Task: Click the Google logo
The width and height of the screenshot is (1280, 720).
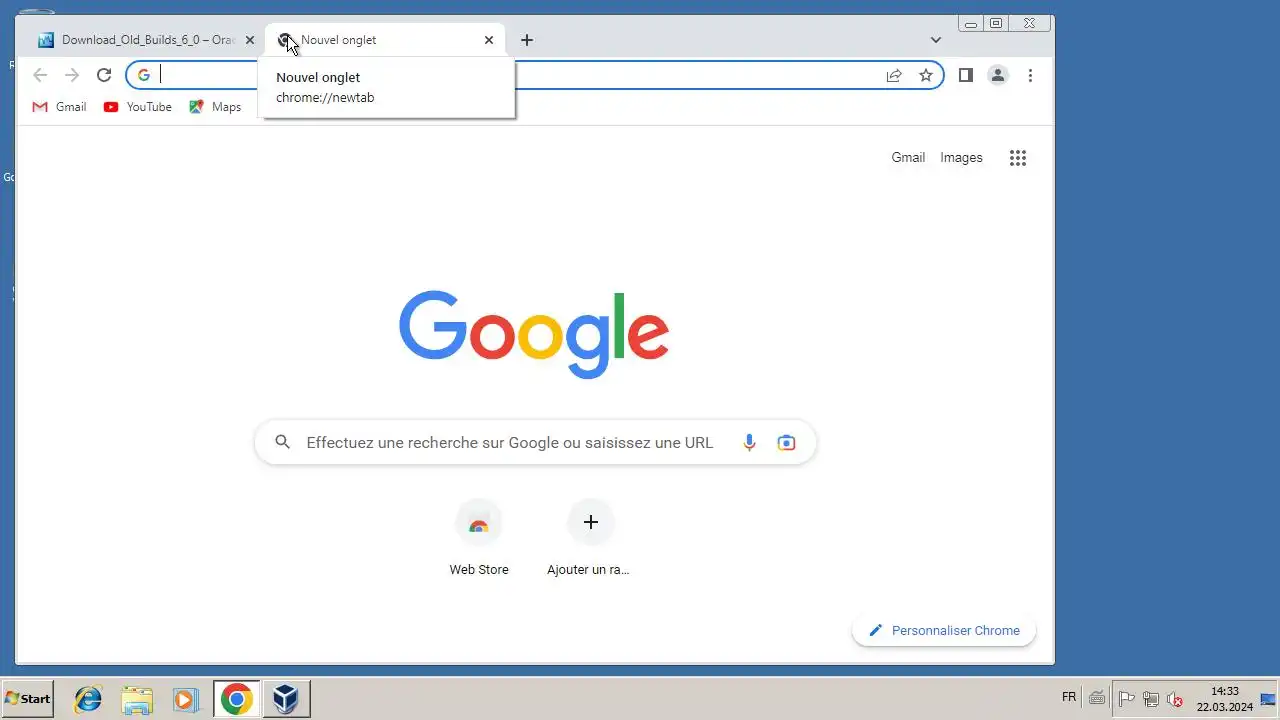Action: point(534,334)
